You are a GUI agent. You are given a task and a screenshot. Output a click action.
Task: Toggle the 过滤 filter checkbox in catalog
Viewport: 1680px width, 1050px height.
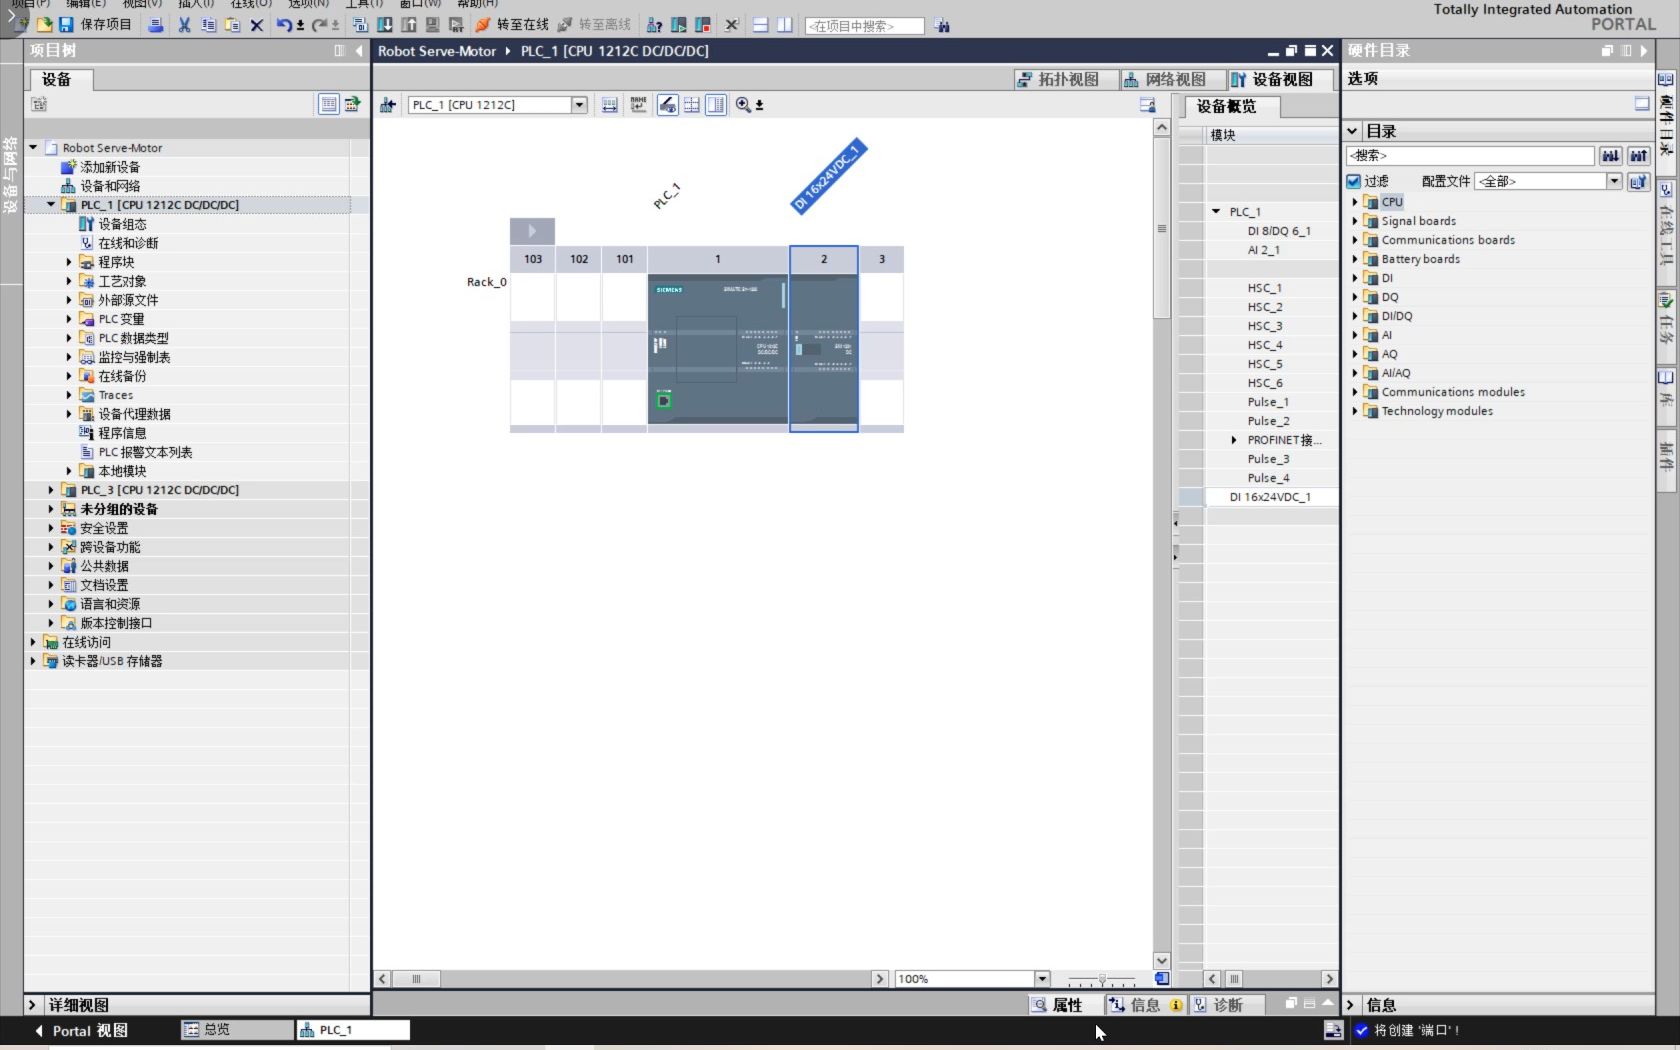[1353, 181]
